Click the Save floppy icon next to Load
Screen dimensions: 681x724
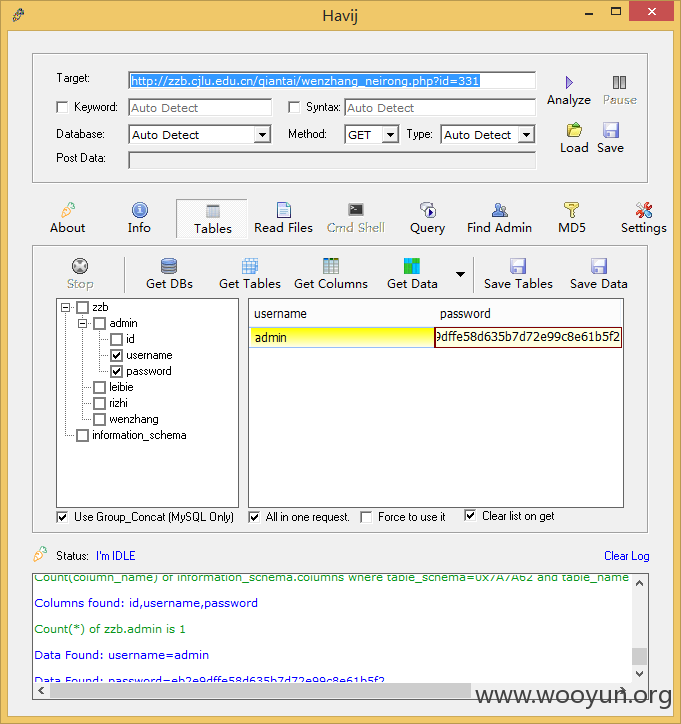point(610,130)
